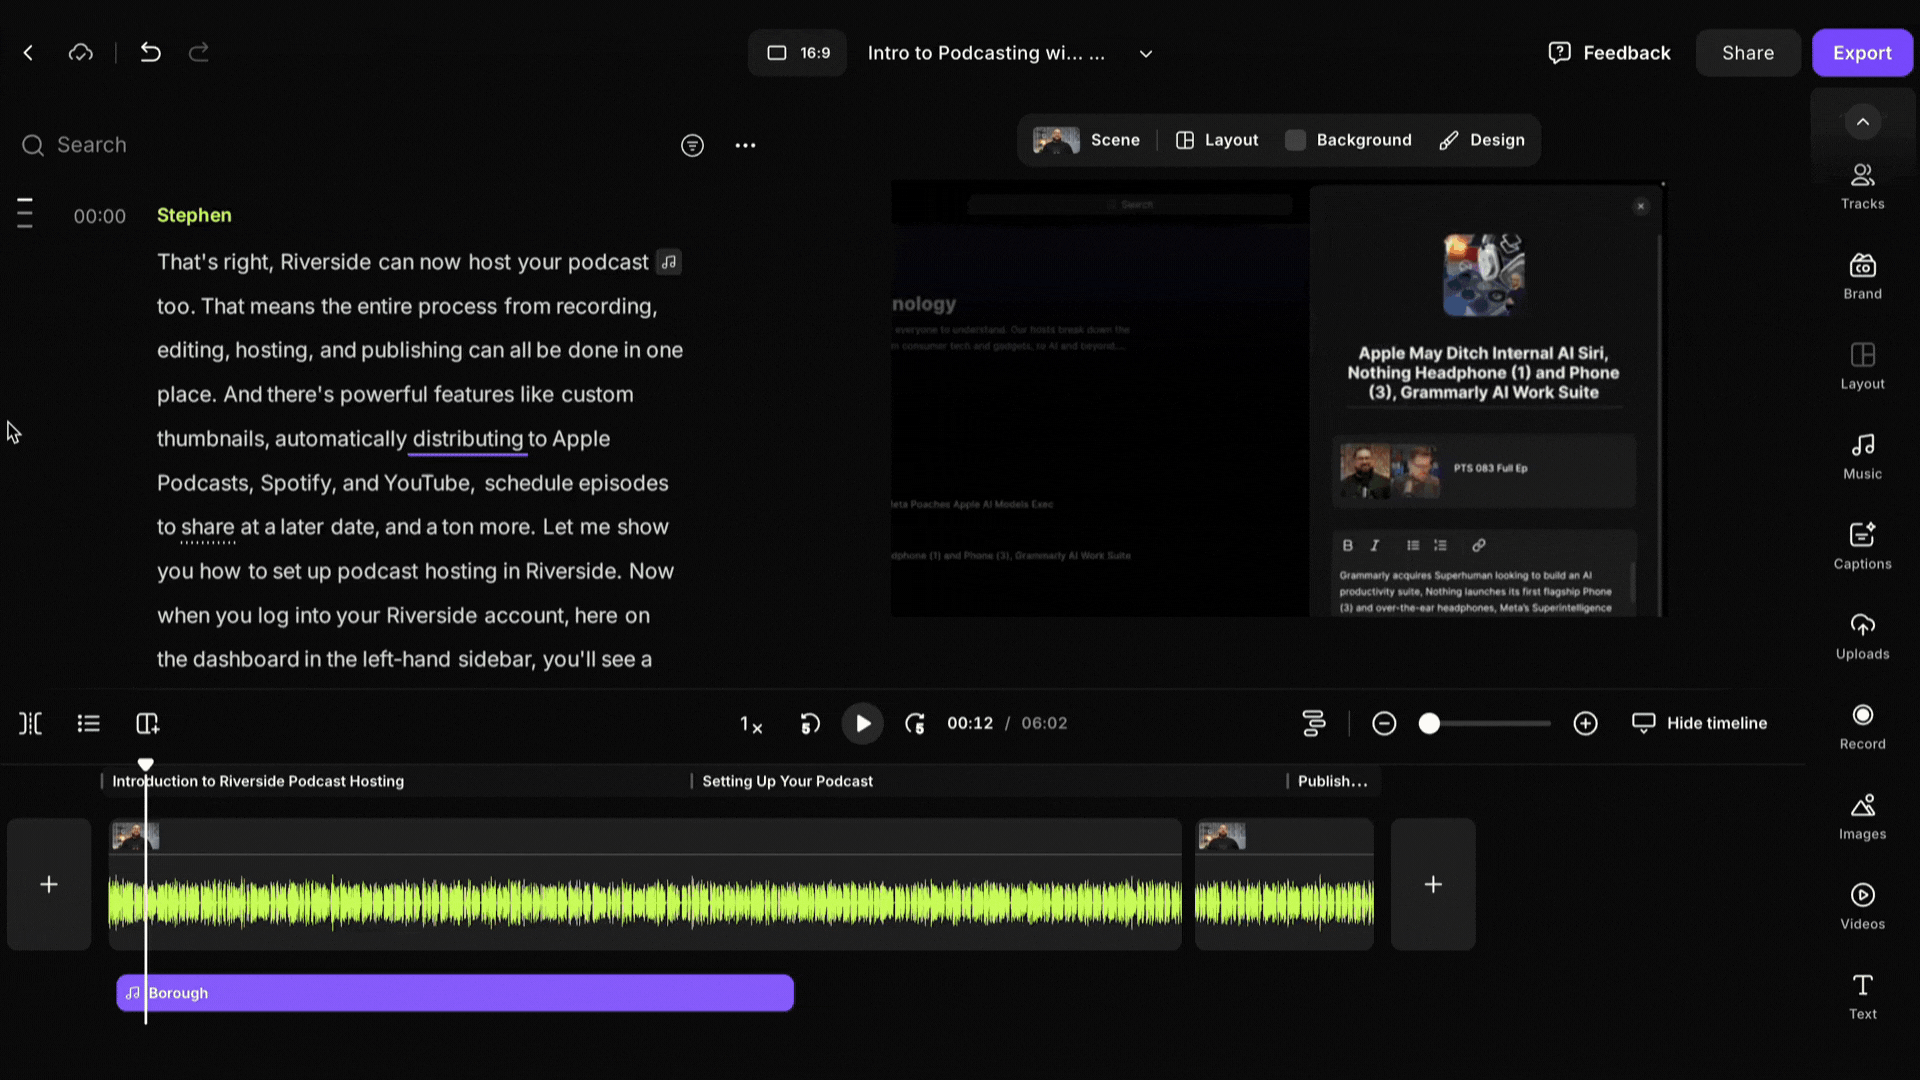
Task: Play the video
Action: pos(862,724)
